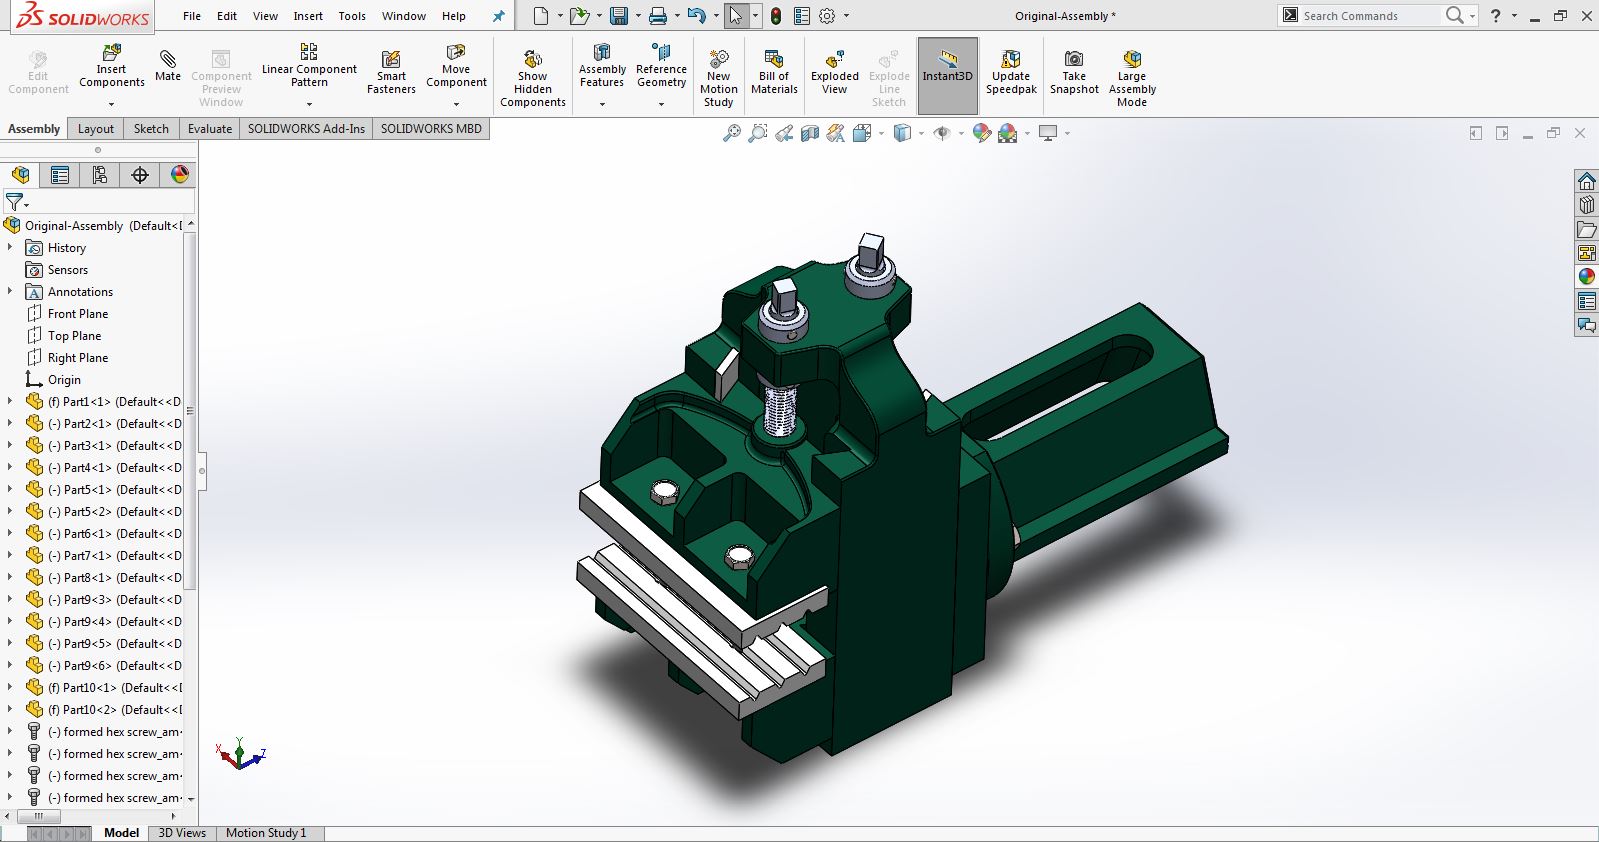Image resolution: width=1599 pixels, height=842 pixels.
Task: Open Assembly Features tool
Action: point(602,66)
